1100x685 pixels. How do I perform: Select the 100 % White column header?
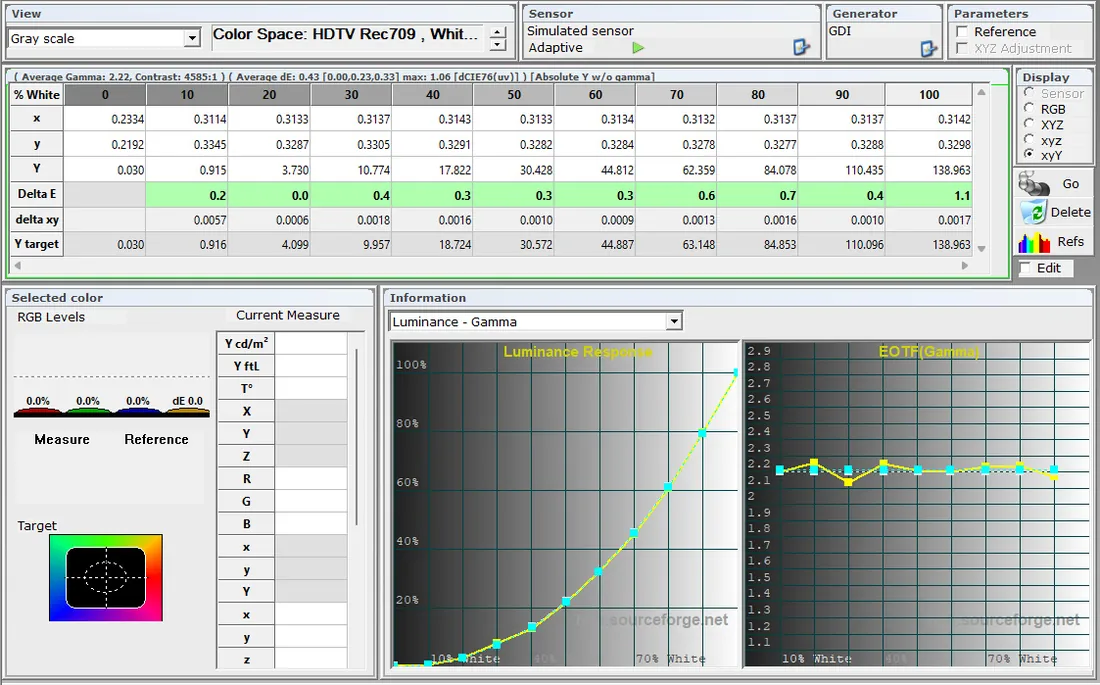929,95
